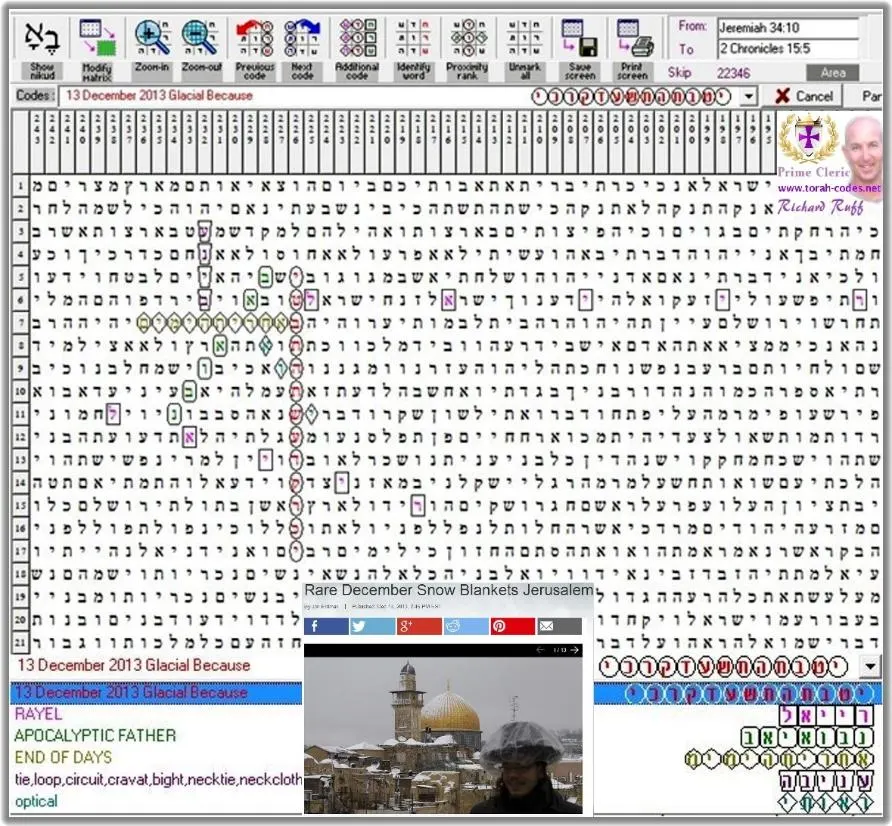Open the Modify matrix tool
The height and width of the screenshot is (826, 892).
97,38
